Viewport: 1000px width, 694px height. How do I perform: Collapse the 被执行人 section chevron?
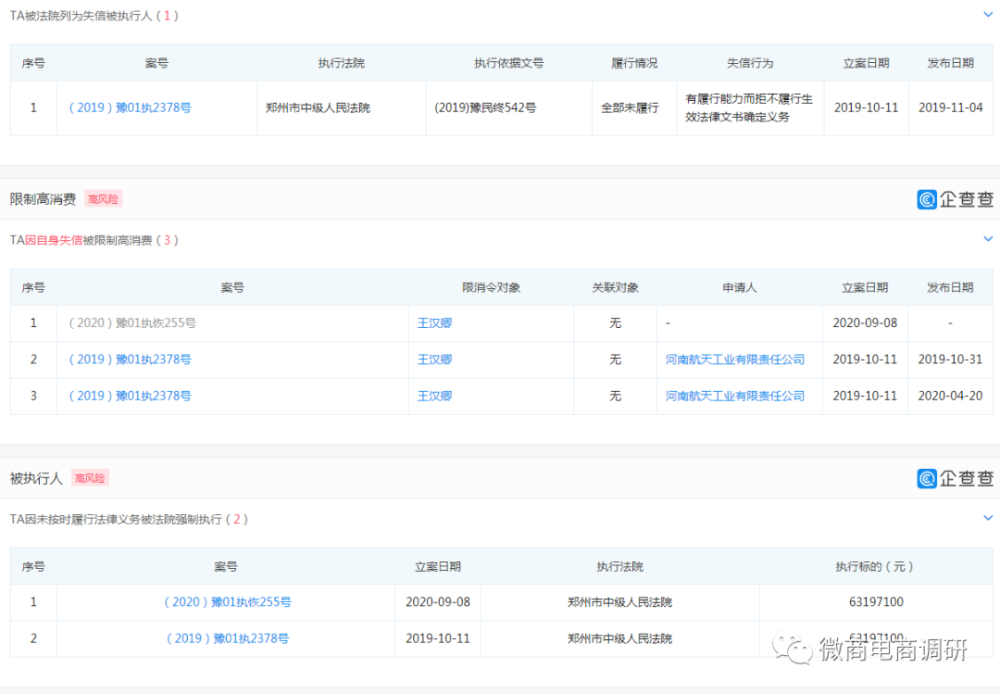989,519
